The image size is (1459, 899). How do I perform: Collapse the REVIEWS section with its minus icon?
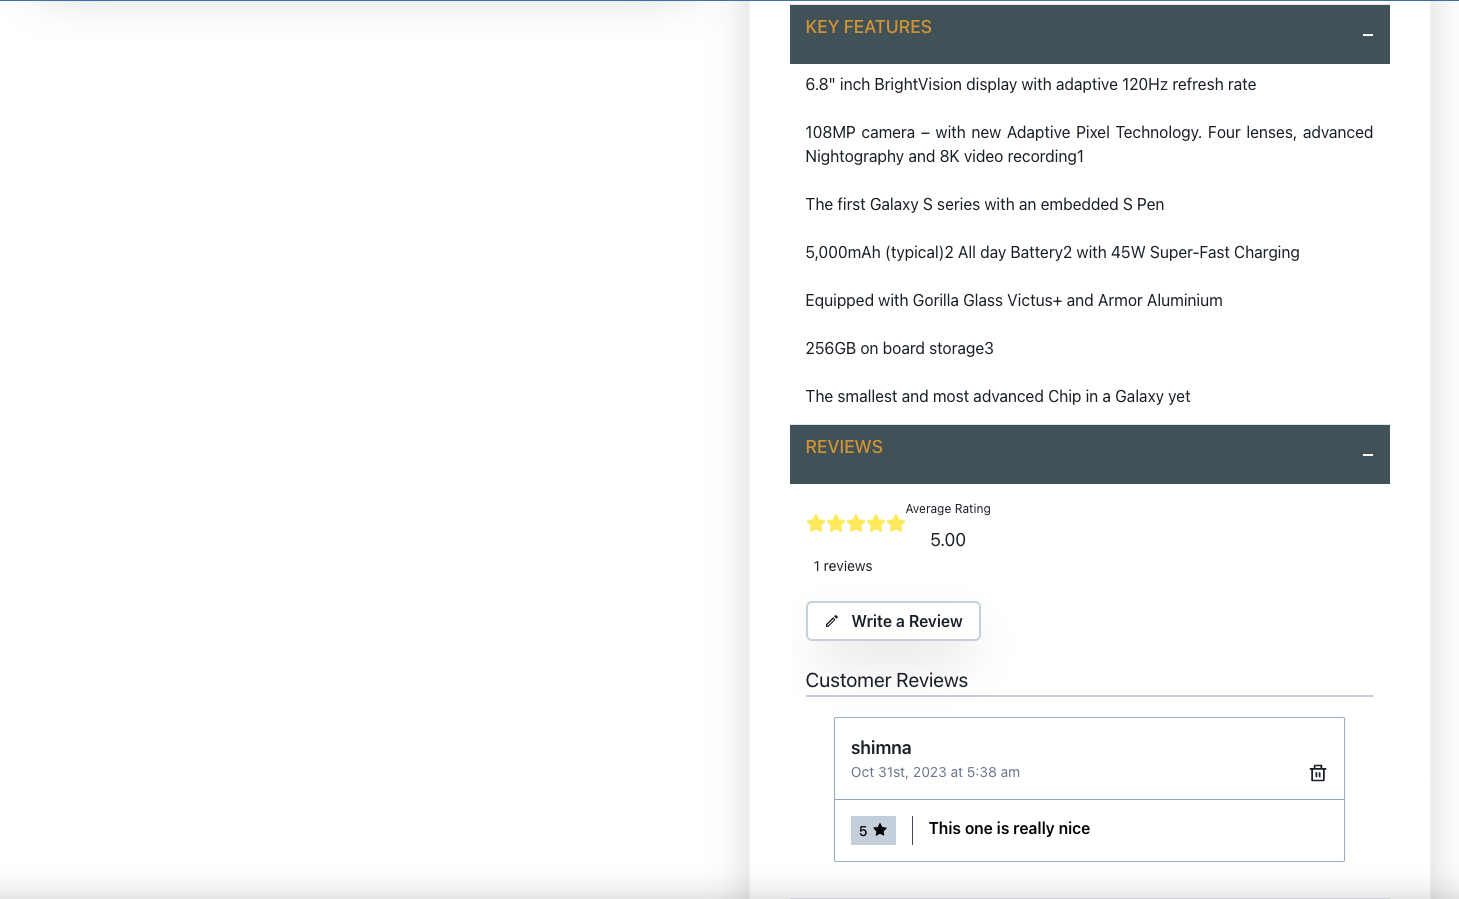click(x=1367, y=454)
